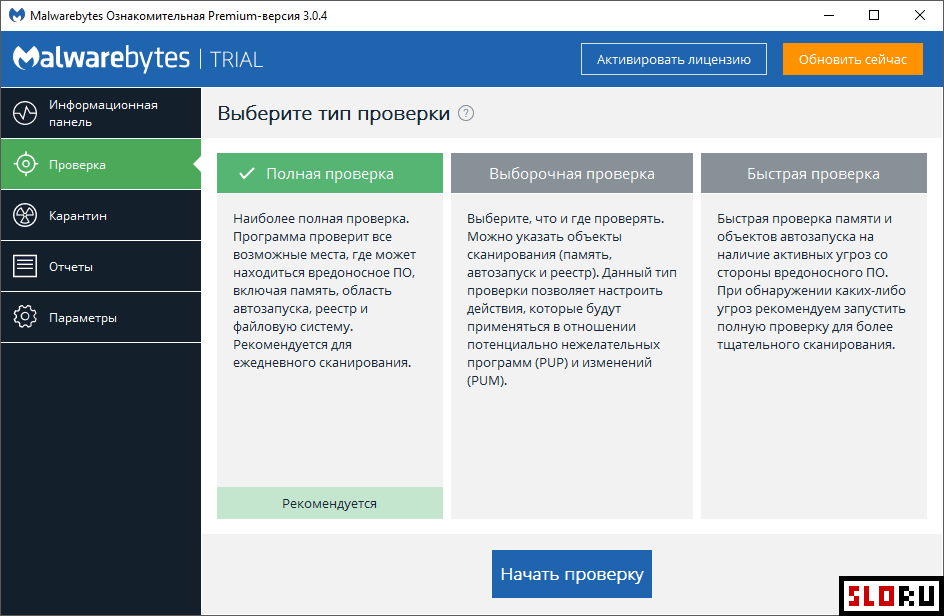Open the Информационная панель section

pos(101,113)
